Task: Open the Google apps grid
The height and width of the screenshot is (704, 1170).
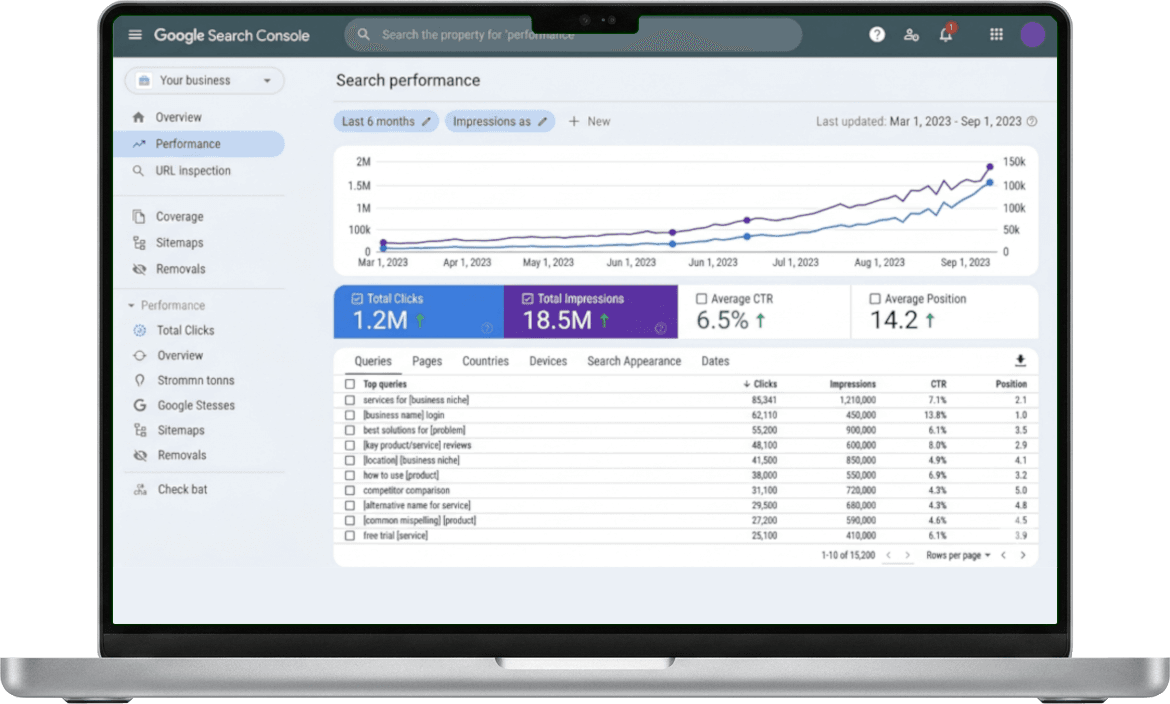Action: (x=996, y=34)
